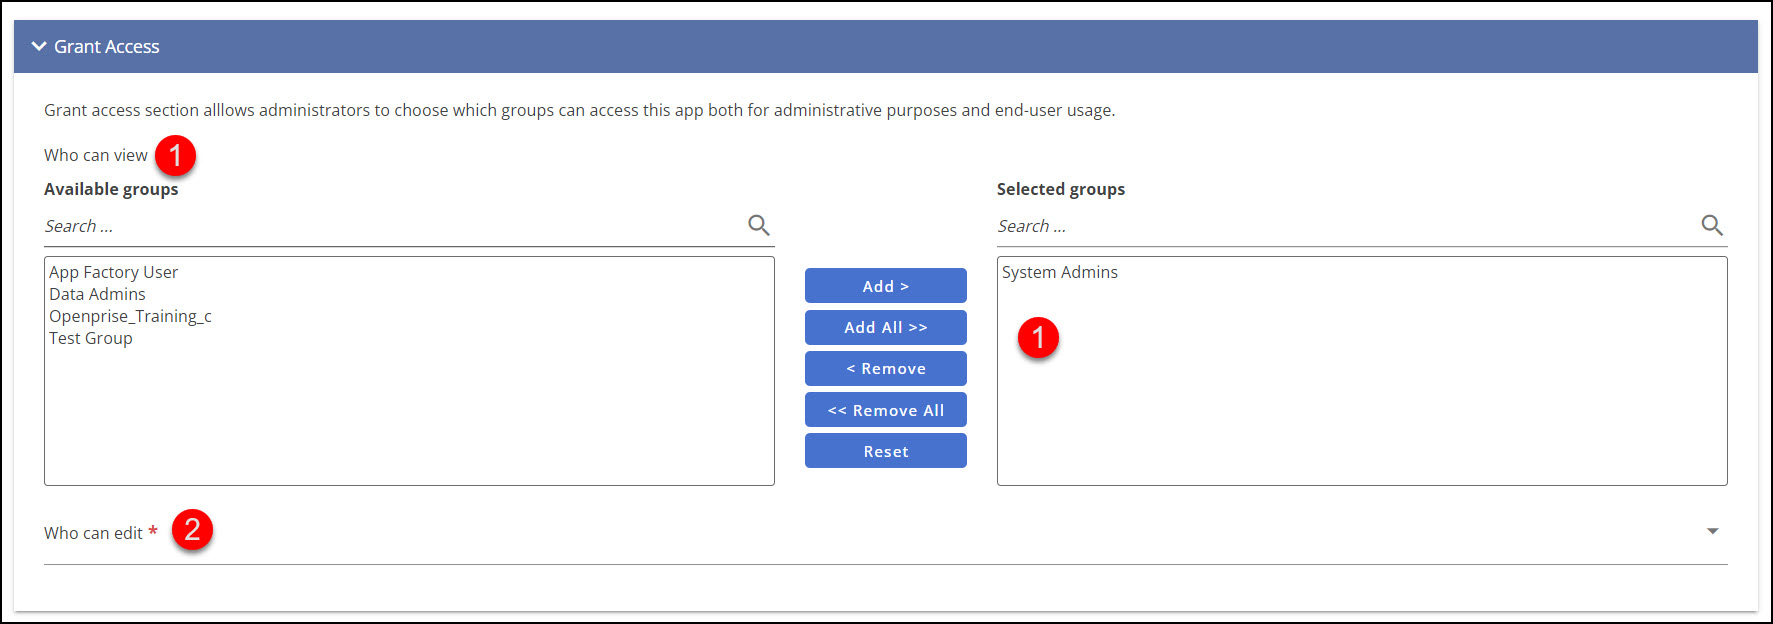Focus the Selected groups search field
Screen dimensions: 1773x624
coord(1340,227)
